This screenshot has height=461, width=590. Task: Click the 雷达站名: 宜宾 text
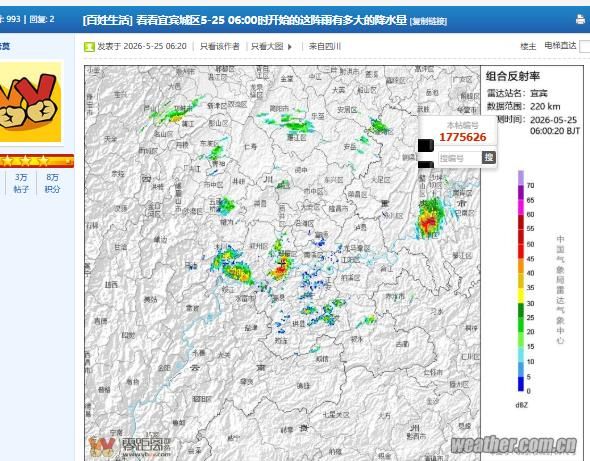(x=517, y=93)
